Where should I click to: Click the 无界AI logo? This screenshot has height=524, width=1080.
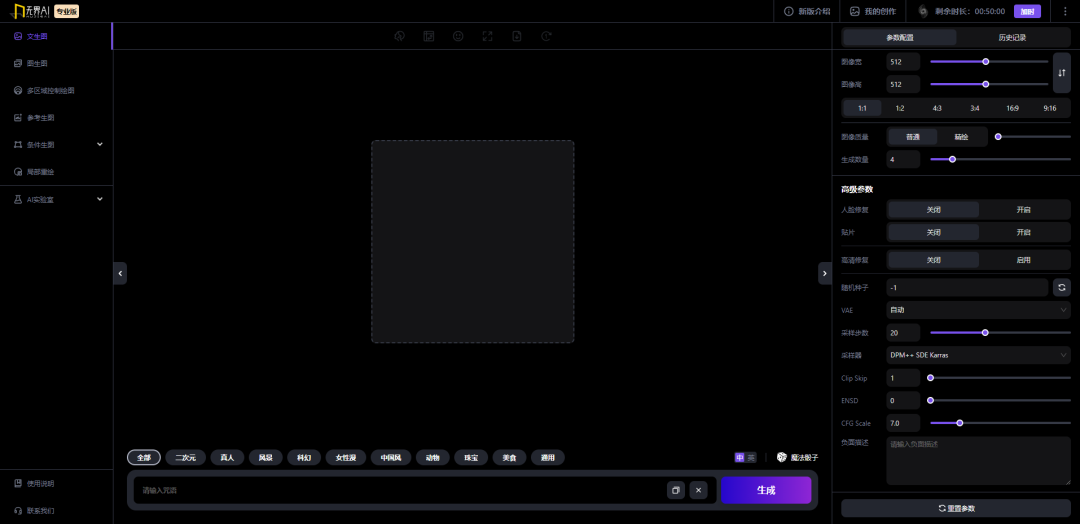click(x=32, y=11)
